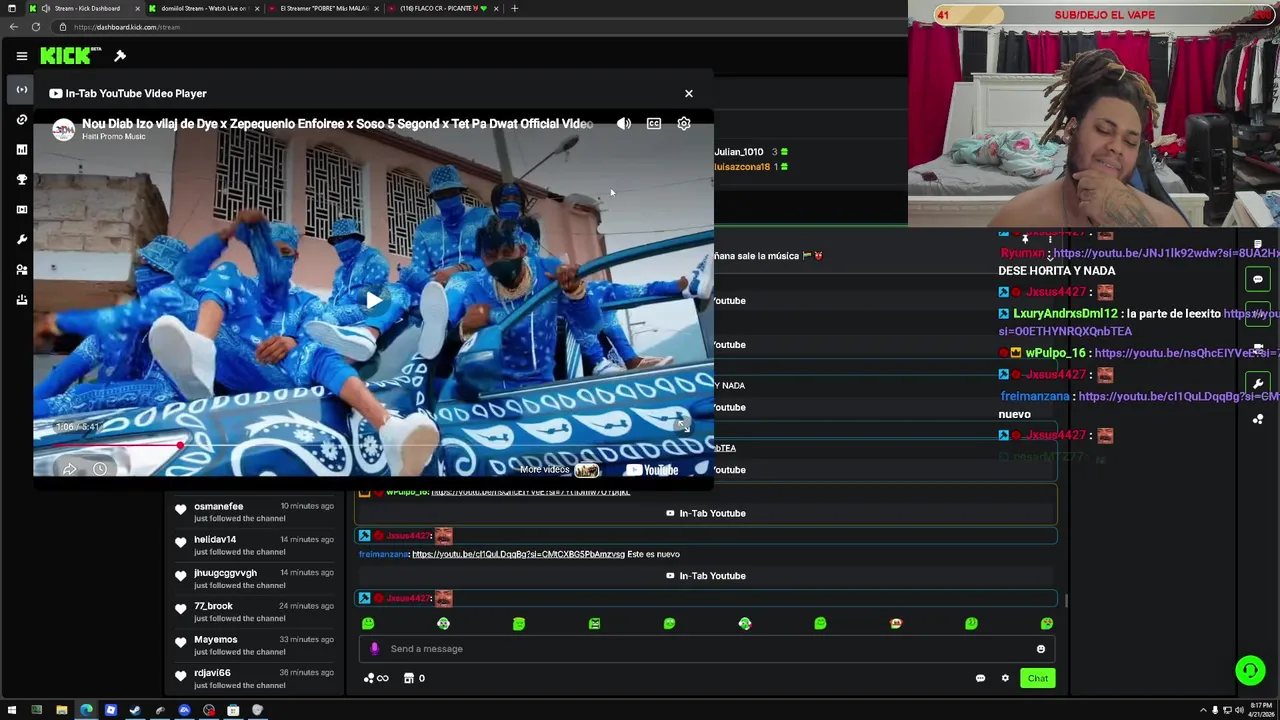Click the Send a message input field
The height and width of the screenshot is (720, 1280).
(706, 649)
